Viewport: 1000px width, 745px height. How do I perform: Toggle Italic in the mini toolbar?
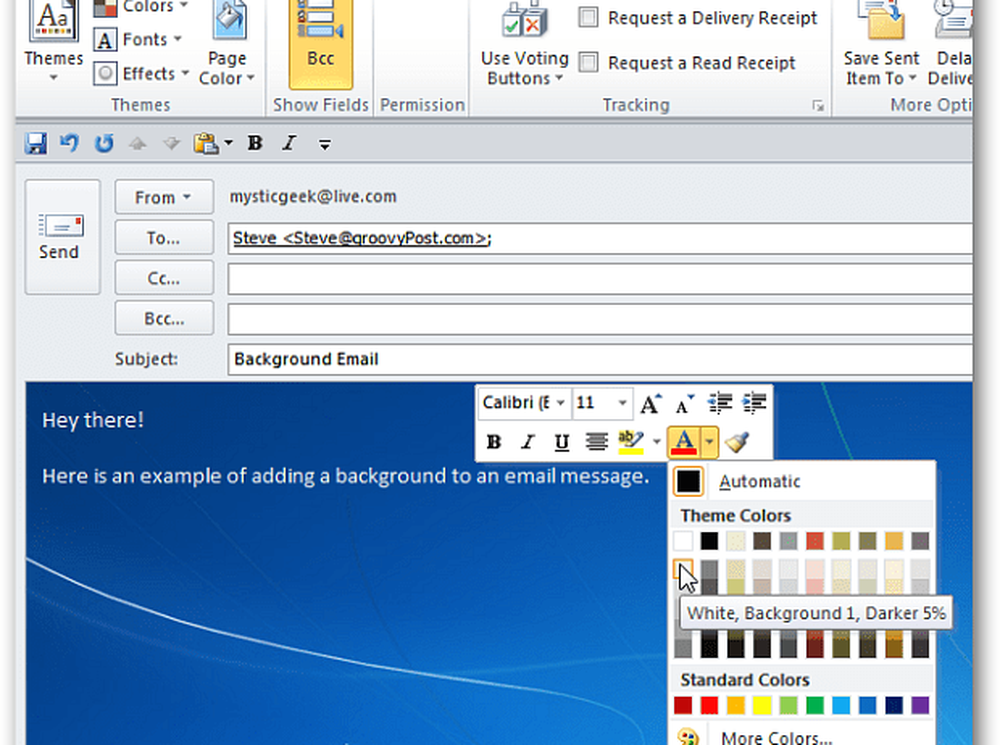[527, 442]
